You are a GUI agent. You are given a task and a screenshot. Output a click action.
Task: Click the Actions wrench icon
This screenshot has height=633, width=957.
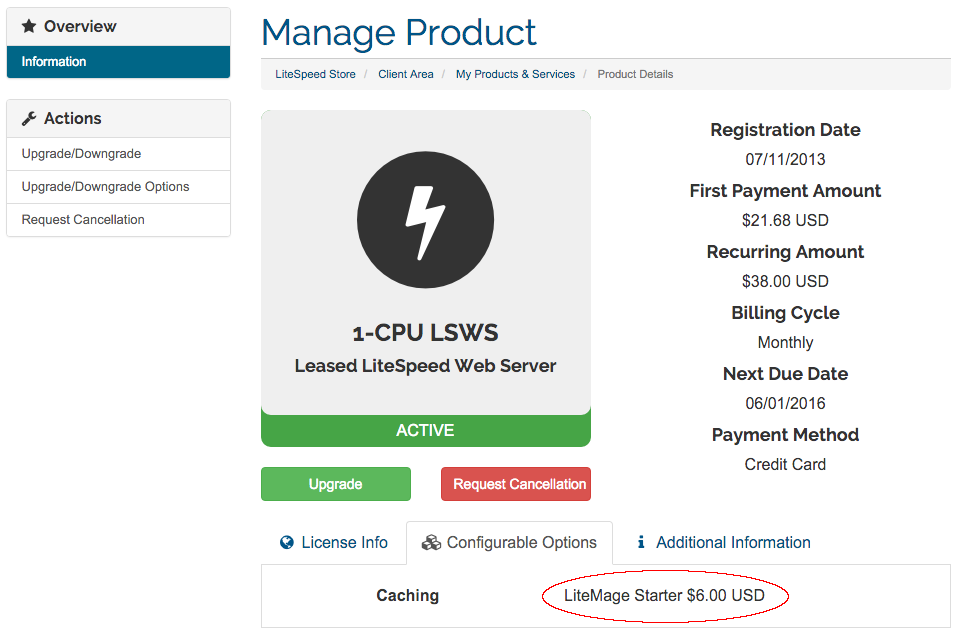[x=29, y=118]
